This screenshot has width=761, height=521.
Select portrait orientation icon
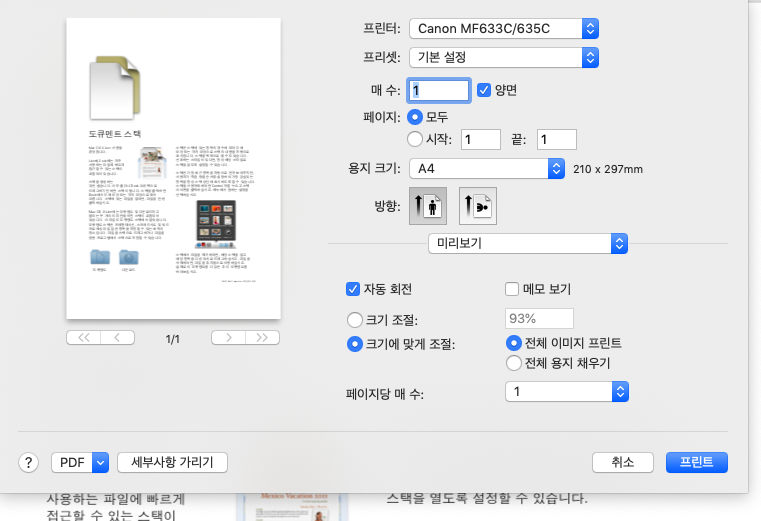(x=428, y=205)
